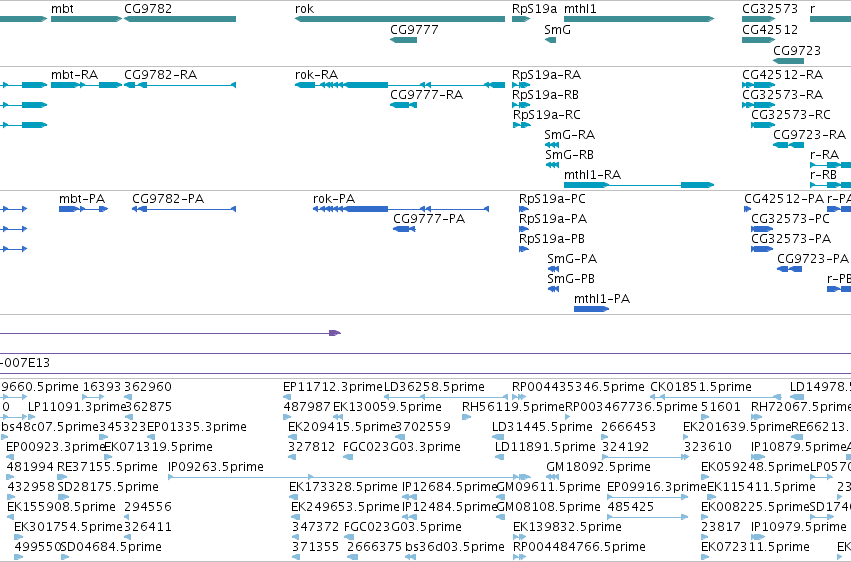Click protein RpS19a-PB
The width and height of the screenshot is (851, 562).
pos(524,249)
